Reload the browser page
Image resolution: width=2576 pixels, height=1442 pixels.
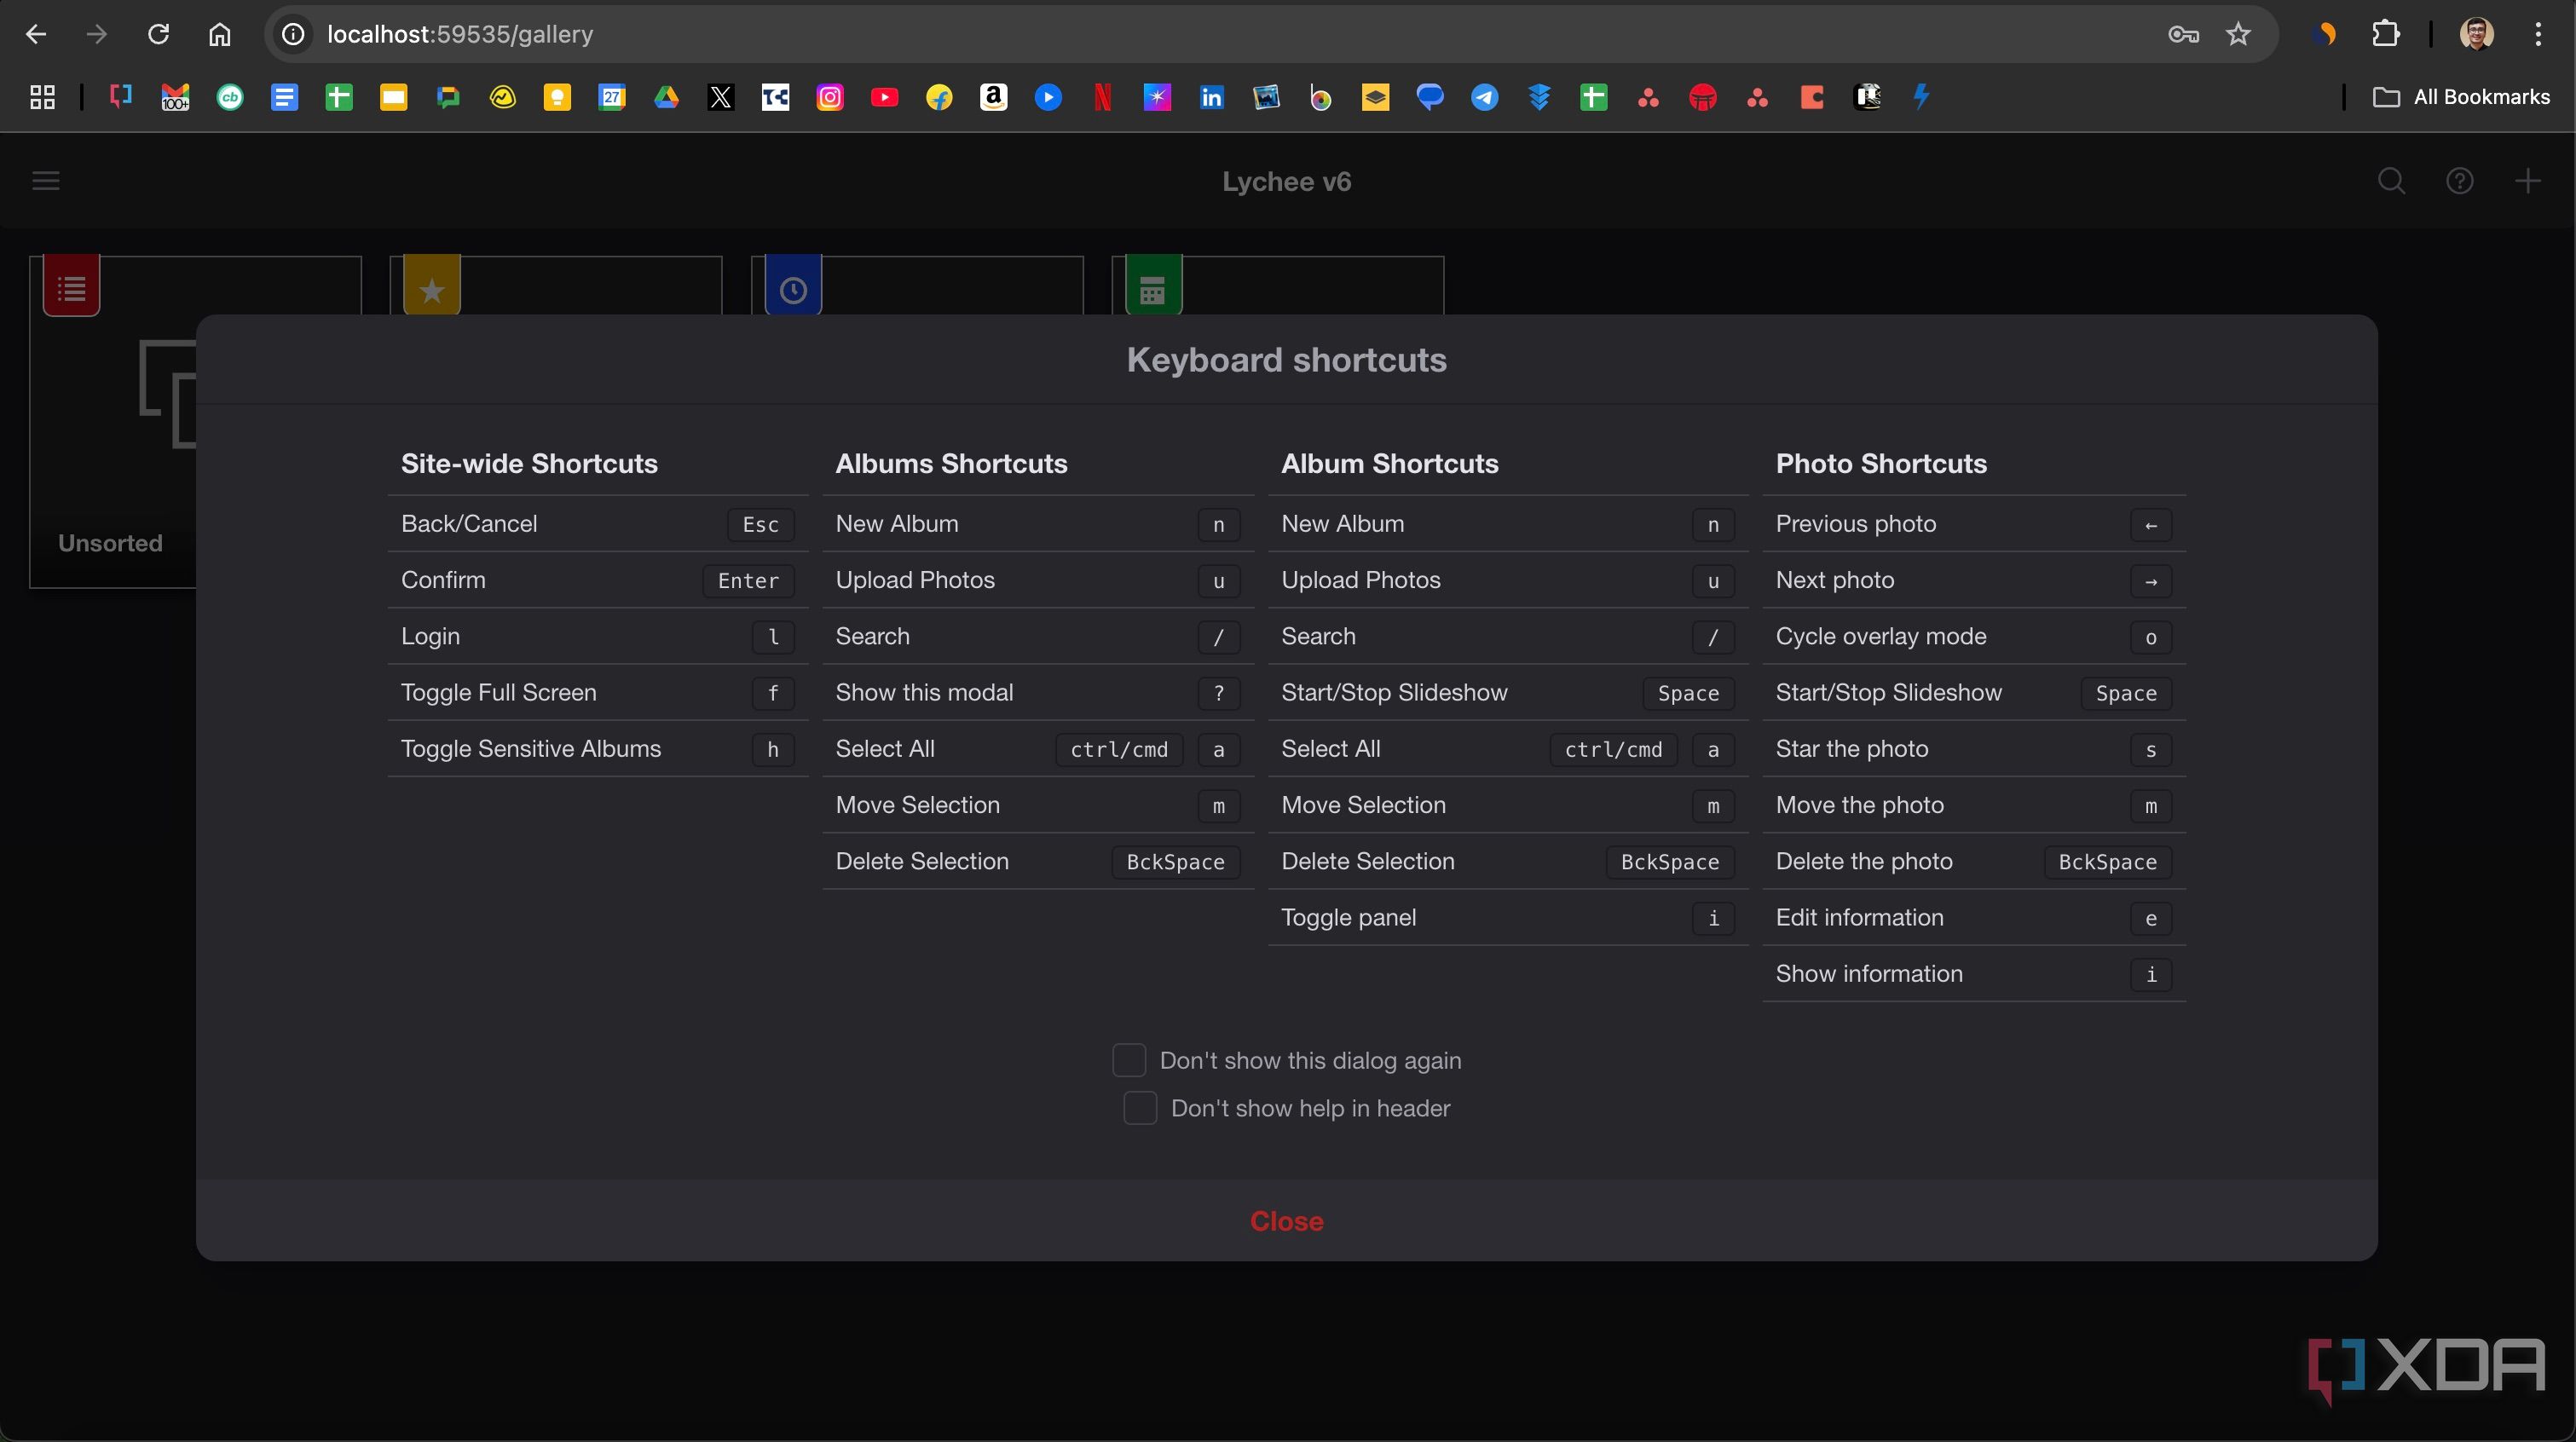[158, 34]
